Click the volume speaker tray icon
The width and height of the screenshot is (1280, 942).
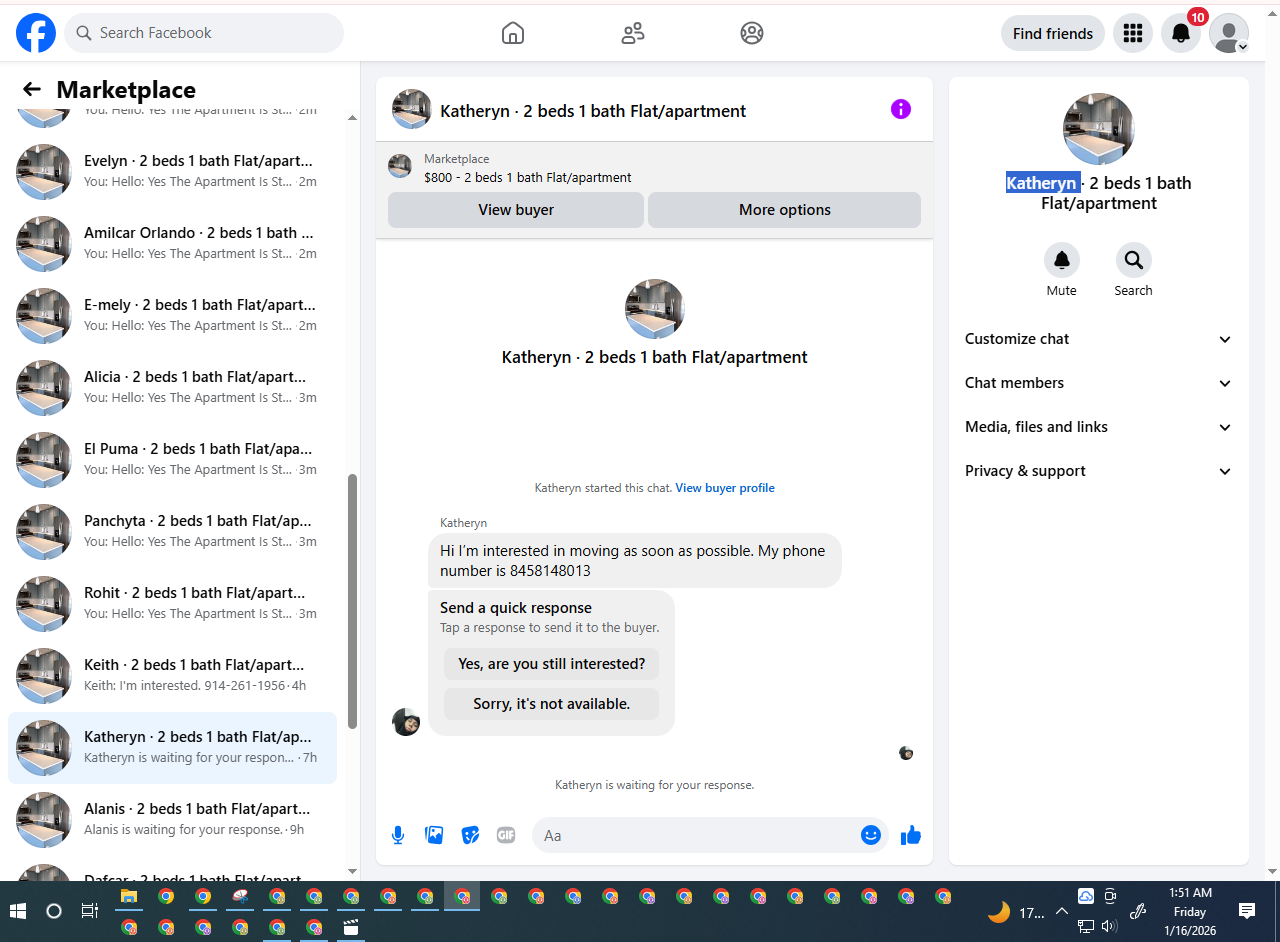point(1109,927)
